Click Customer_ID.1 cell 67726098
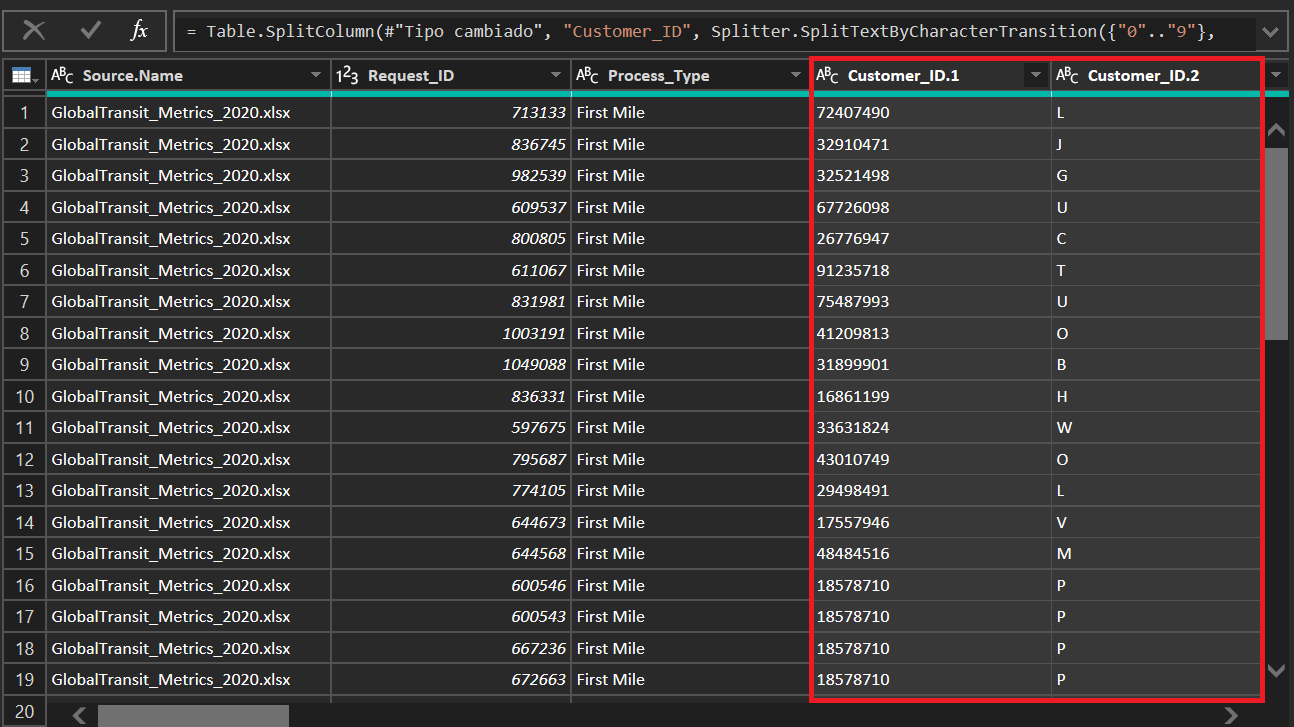Viewport: 1294px width, 727px height. [931, 207]
